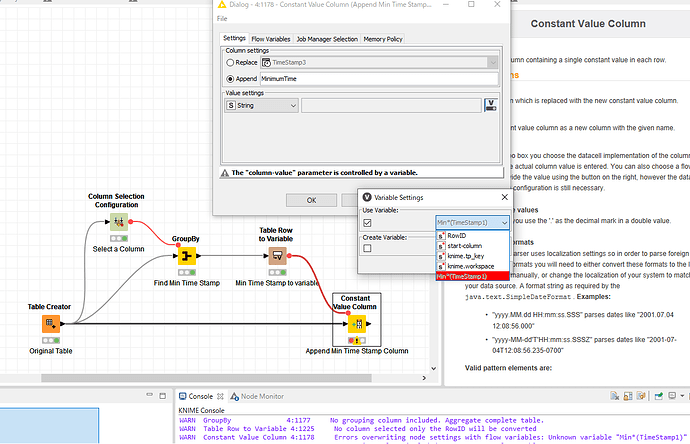Click the status lights under Table Creator
Viewport: 690px width, 444px height.
tap(51, 341)
